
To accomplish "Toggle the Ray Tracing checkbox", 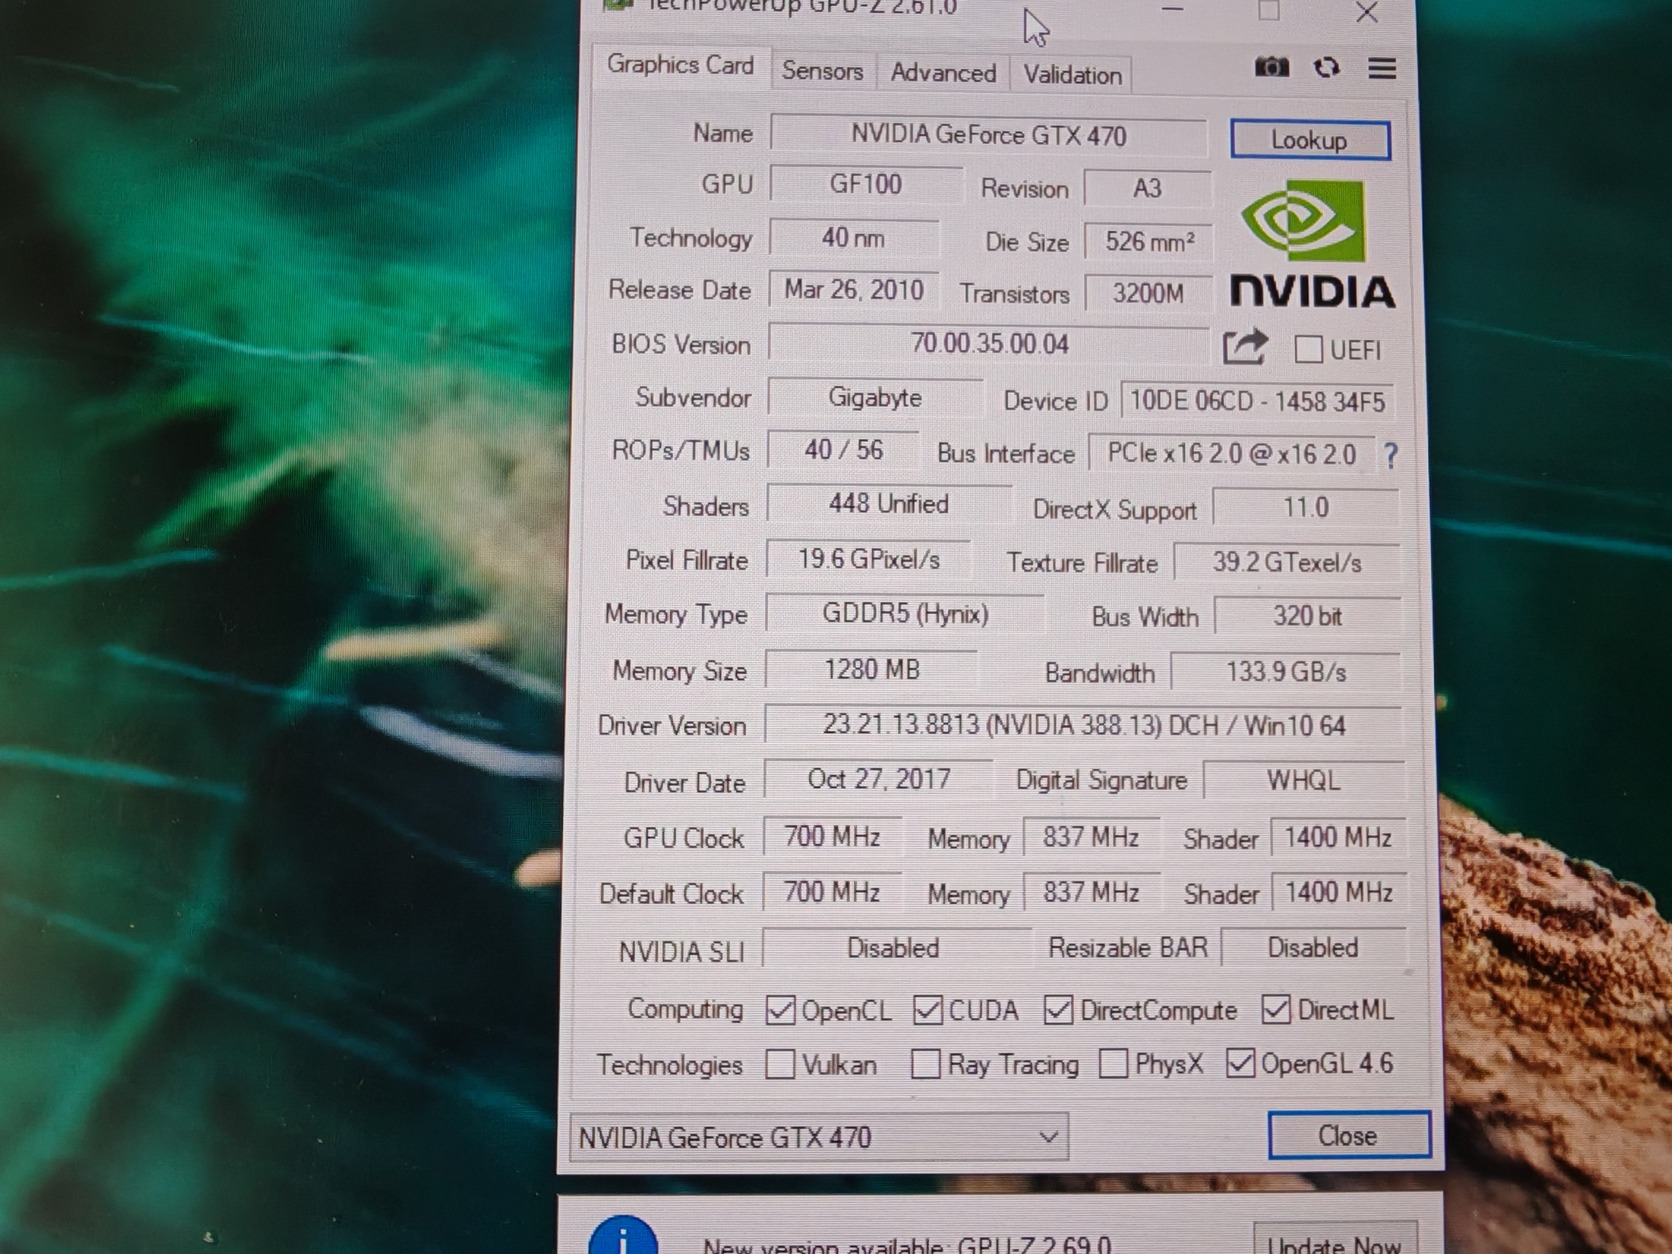I will point(926,1064).
